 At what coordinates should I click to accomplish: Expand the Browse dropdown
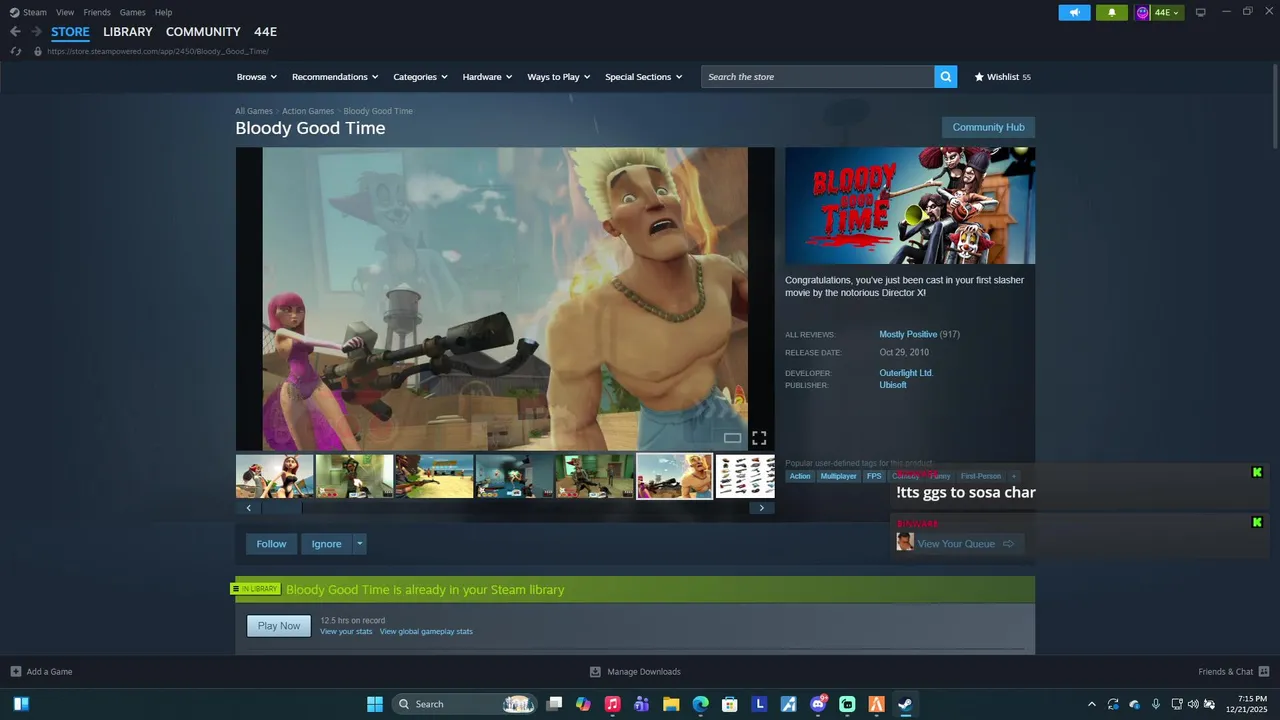pos(257,76)
